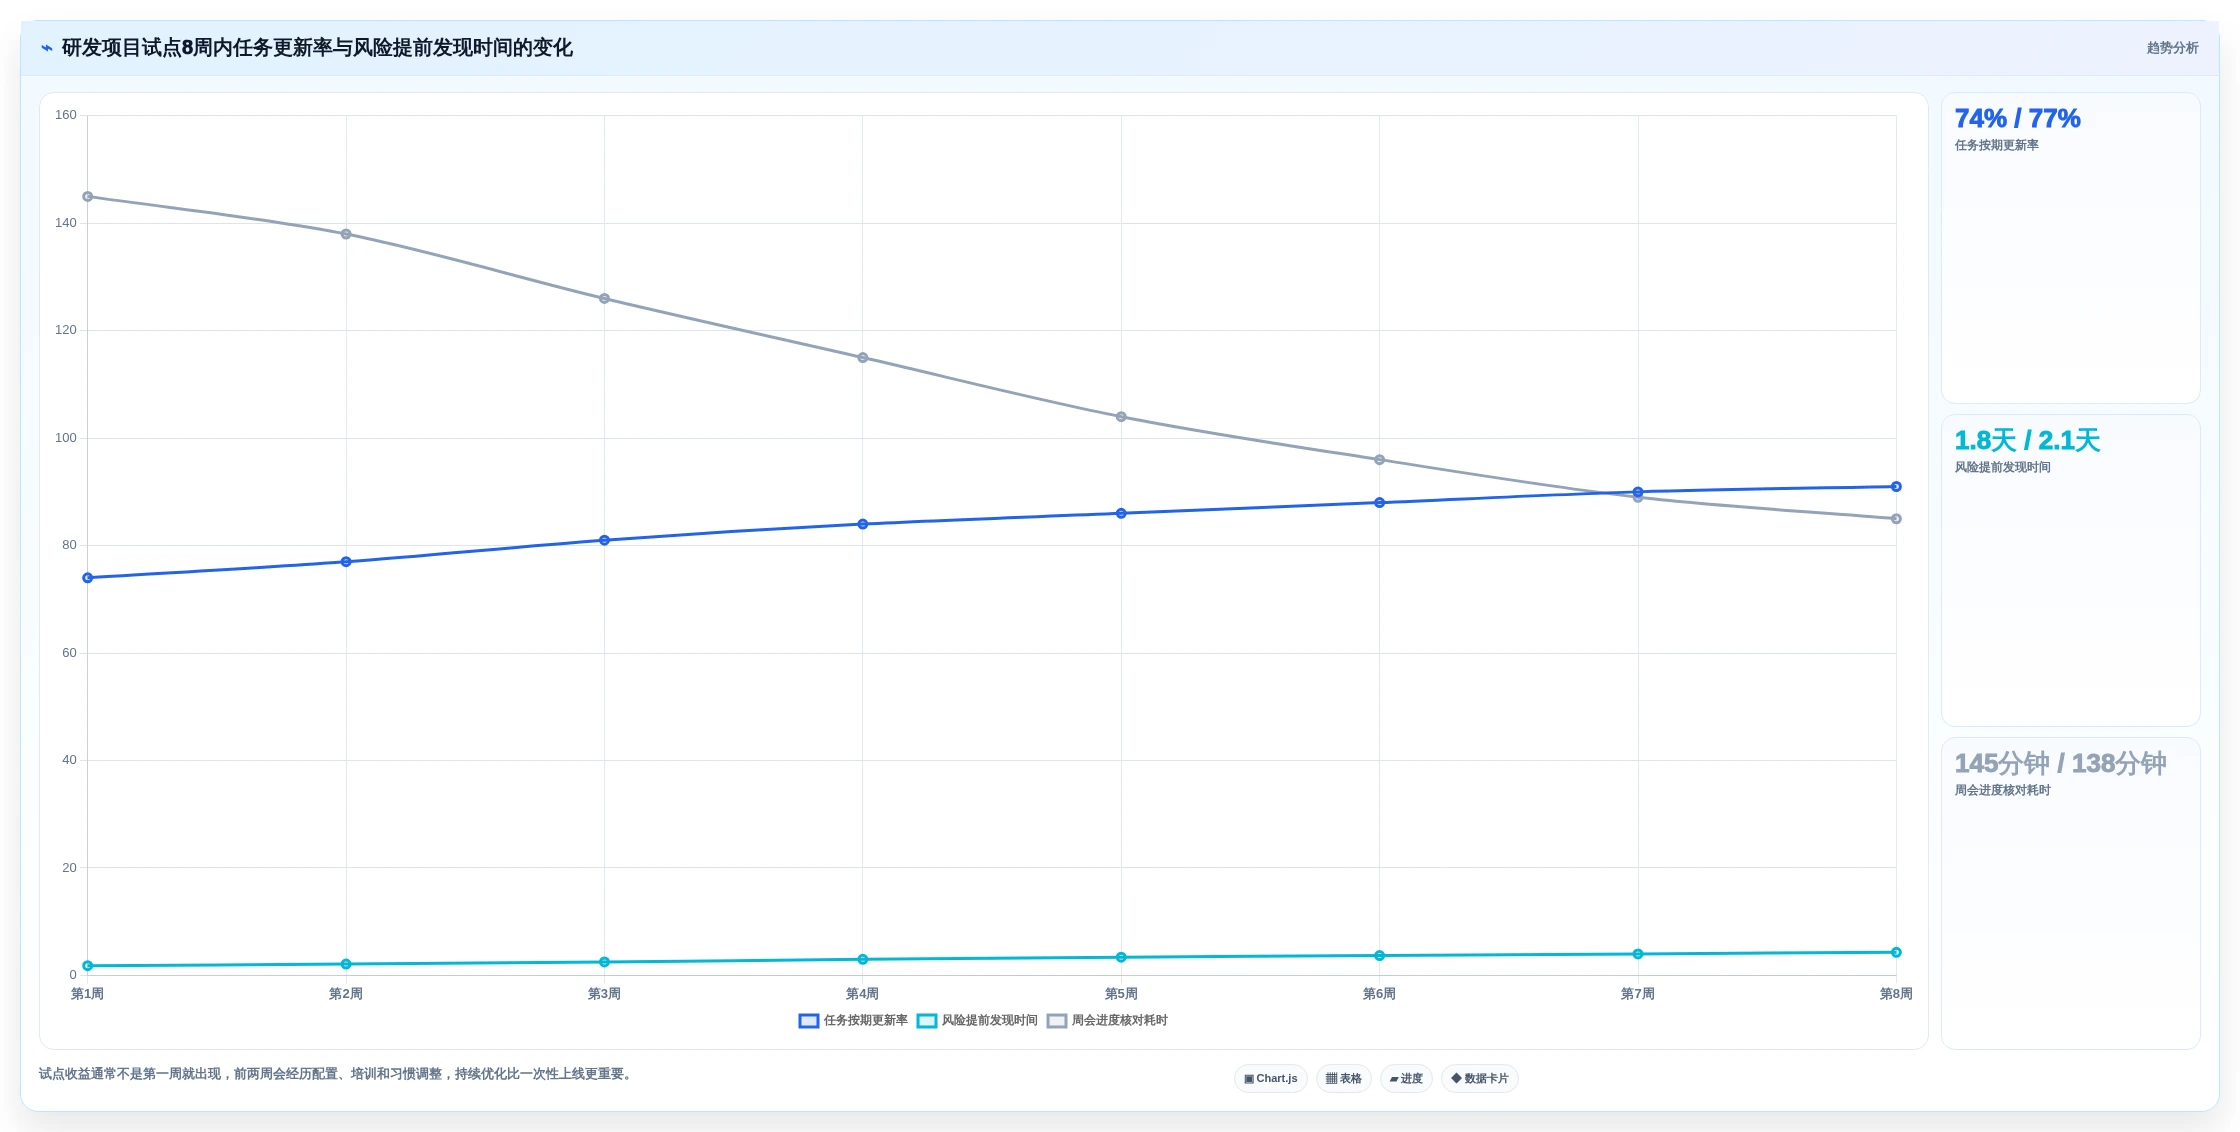Click the 60 y-axis tick label
Image resolution: width=2240 pixels, height=1132 pixels.
point(69,653)
